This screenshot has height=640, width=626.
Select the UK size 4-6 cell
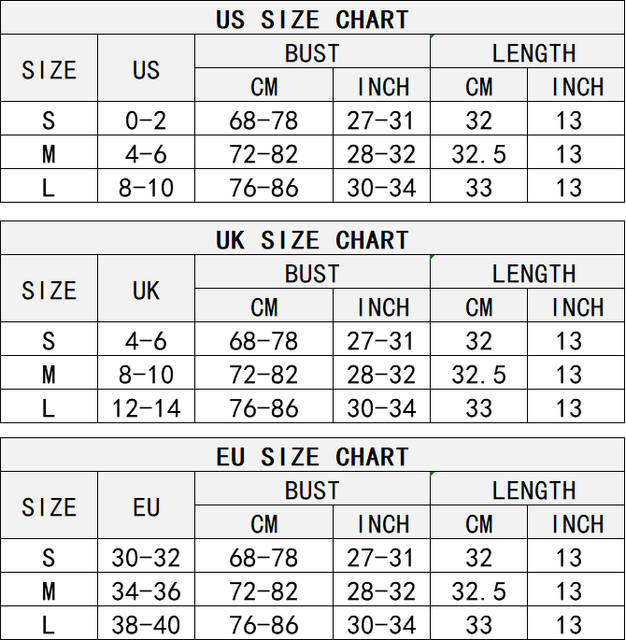[x=146, y=339]
